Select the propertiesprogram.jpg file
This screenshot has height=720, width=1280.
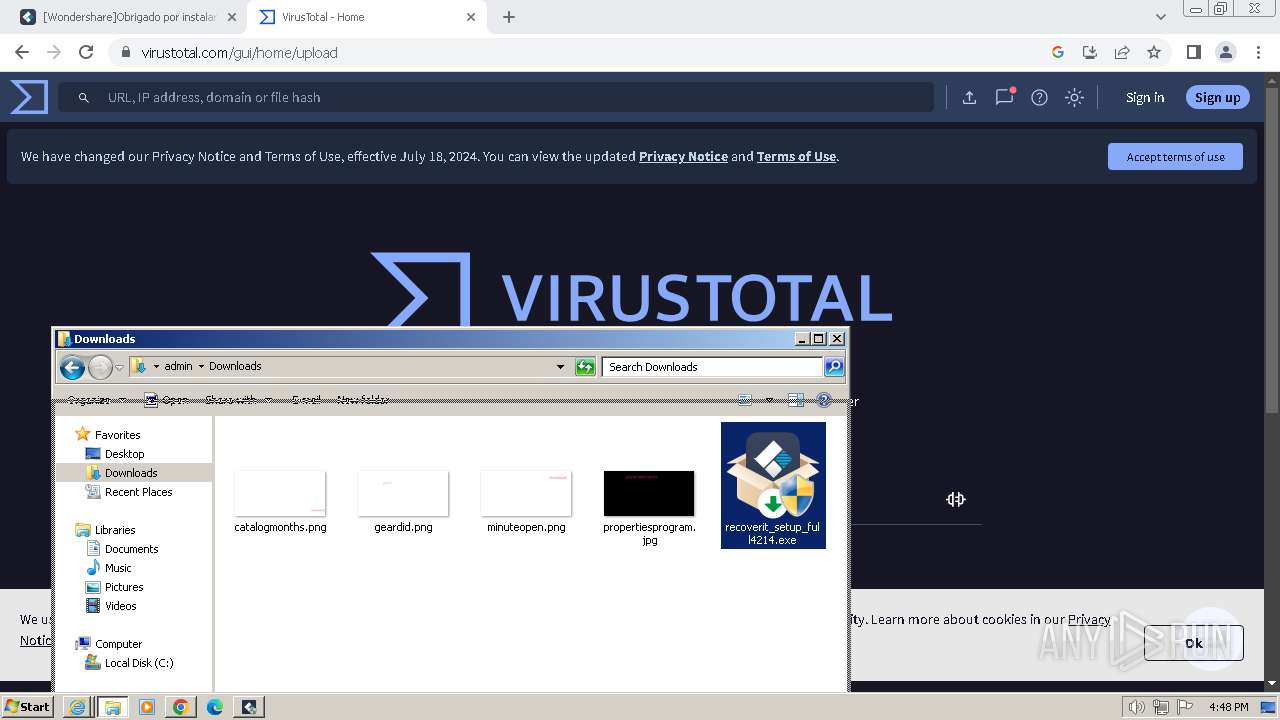coord(649,508)
